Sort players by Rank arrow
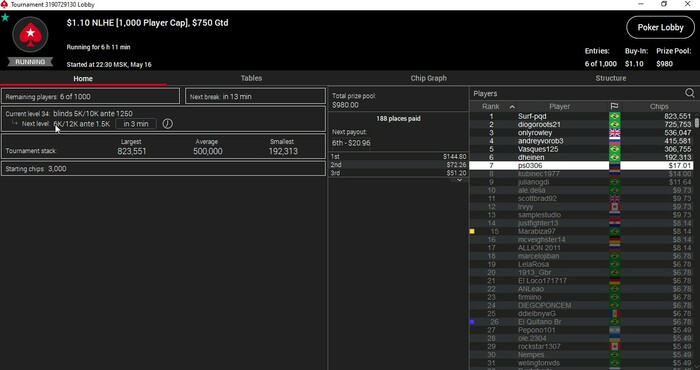The height and width of the screenshot is (370, 700). click(x=512, y=107)
